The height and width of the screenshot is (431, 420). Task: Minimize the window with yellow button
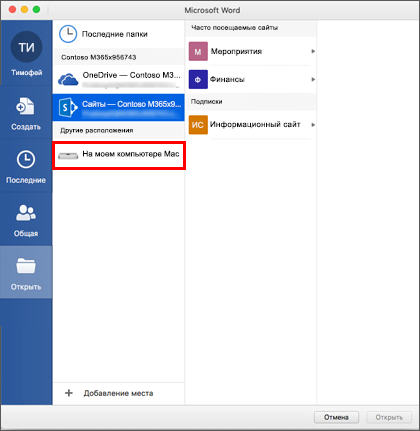pyautogui.click(x=24, y=9)
